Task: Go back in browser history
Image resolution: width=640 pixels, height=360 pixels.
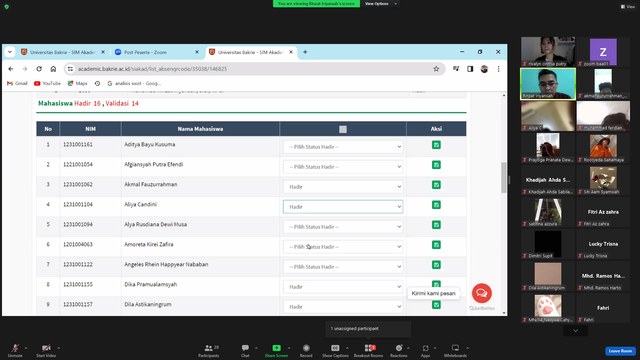Action: (11, 69)
